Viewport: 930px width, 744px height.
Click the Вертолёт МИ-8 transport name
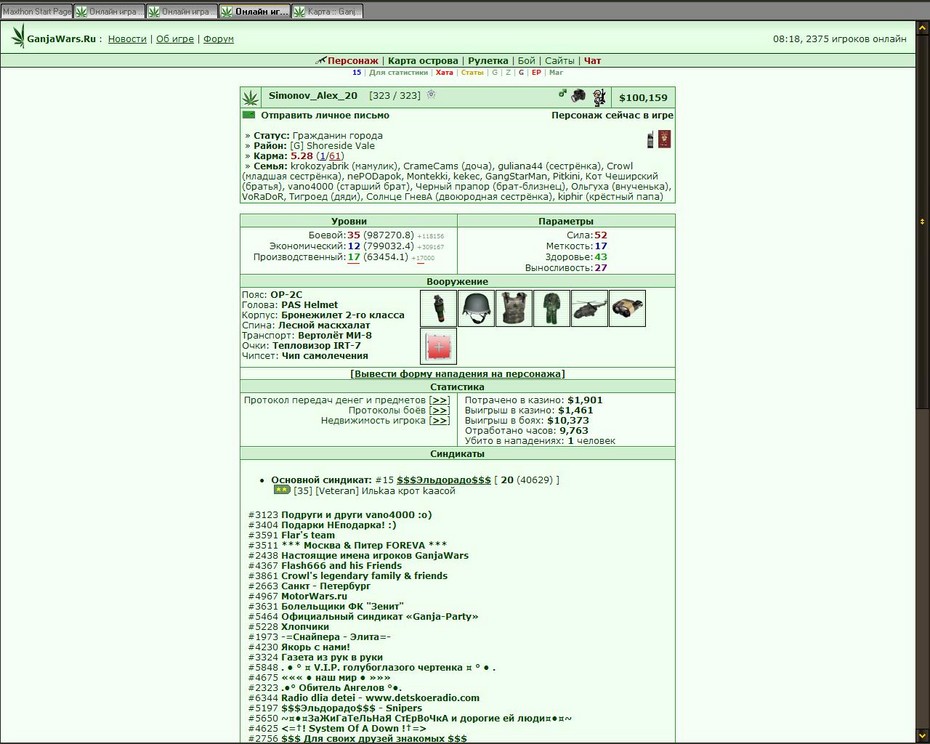[x=335, y=335]
